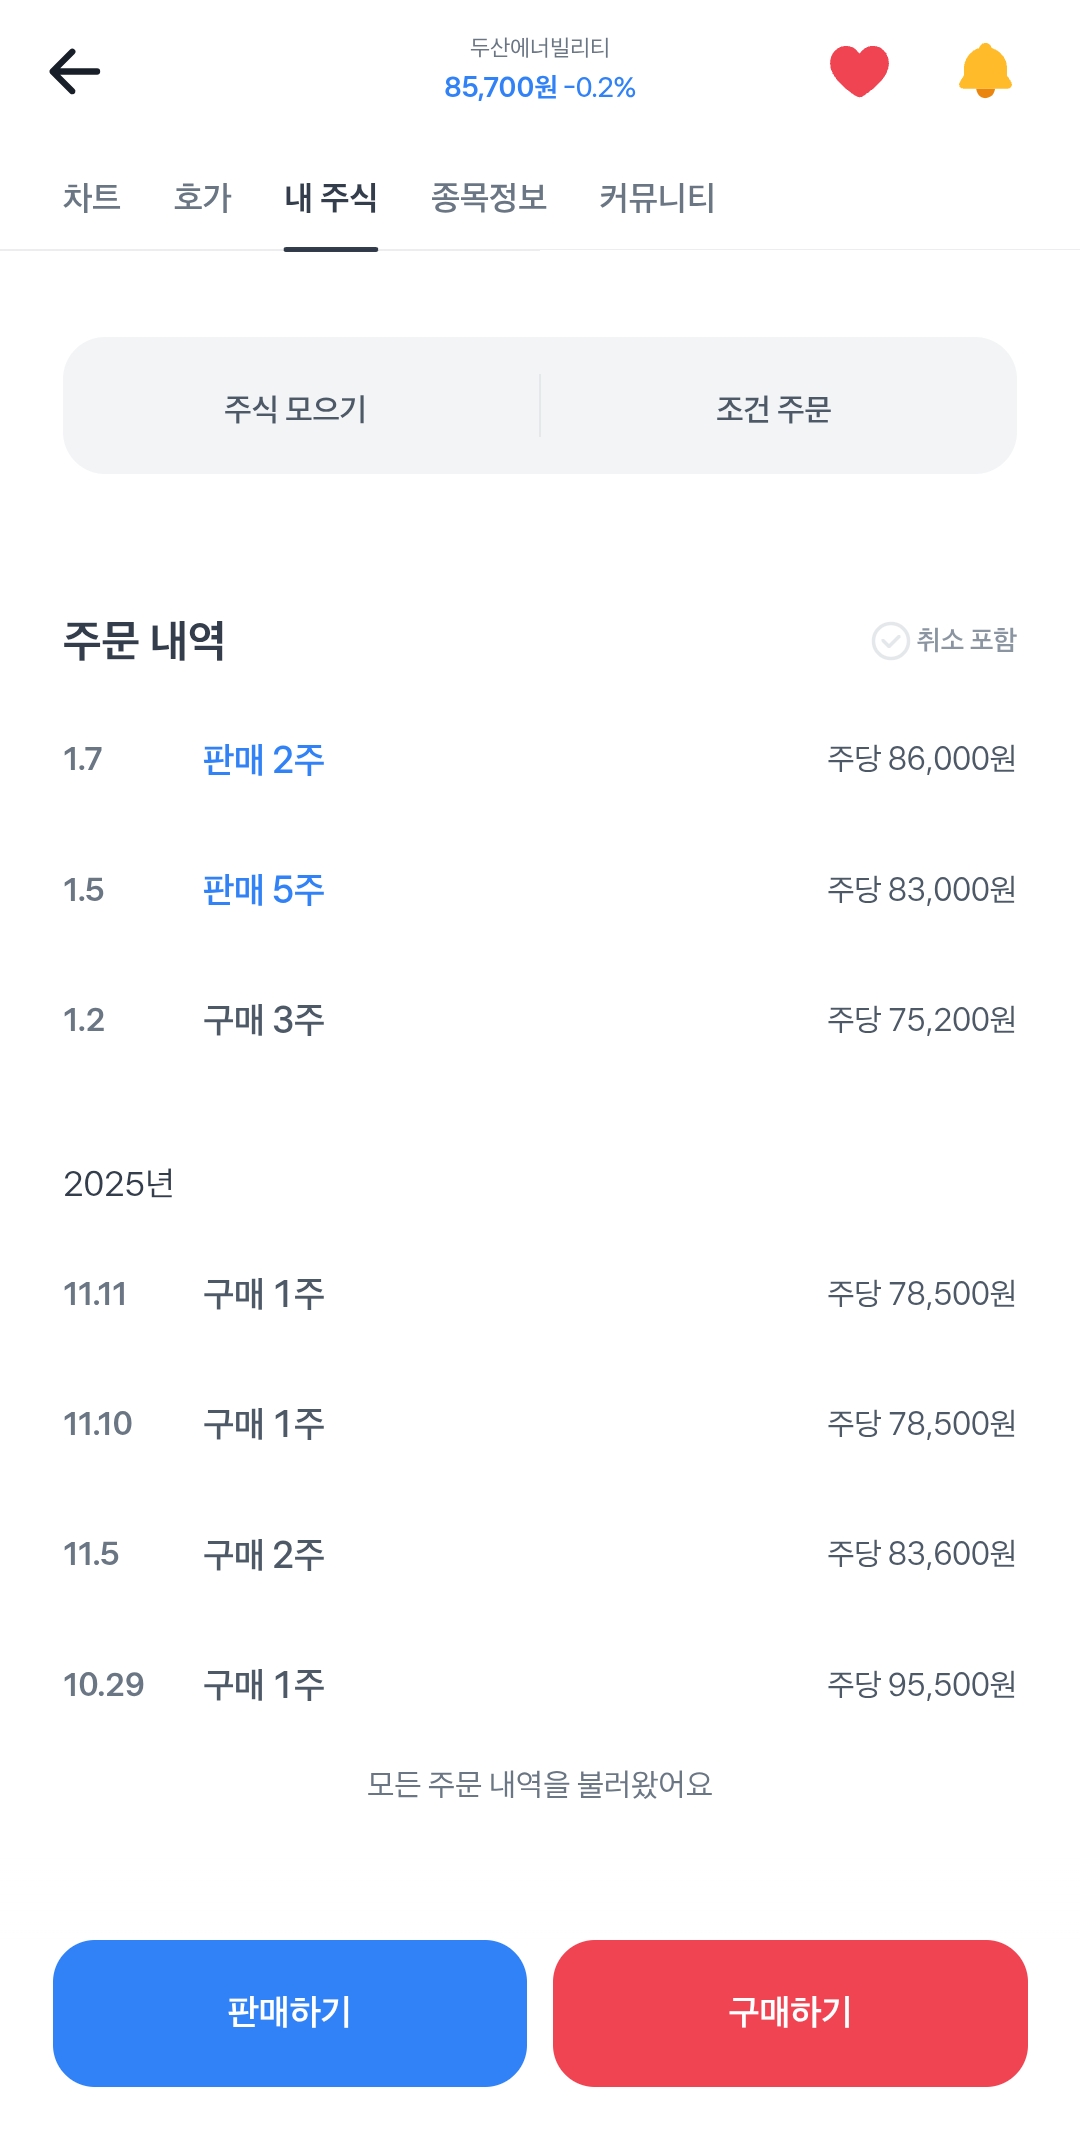Open the 10.29 구매 1주 order

pyautogui.click(x=540, y=1685)
